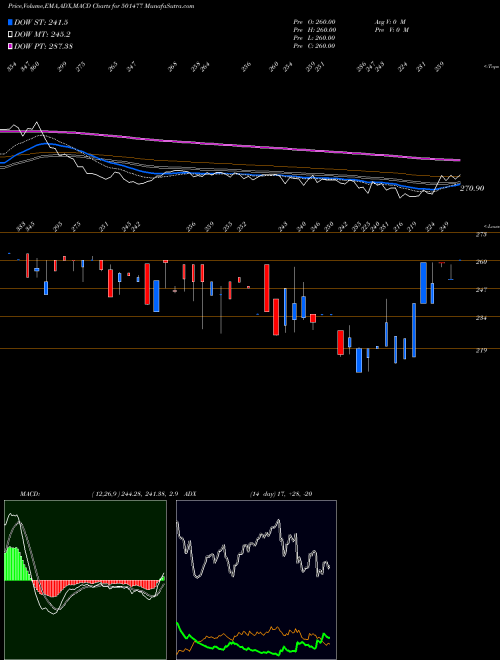The image size is (500, 660).
Task: Click the 'MACD:' panel heading
Action: point(30,494)
